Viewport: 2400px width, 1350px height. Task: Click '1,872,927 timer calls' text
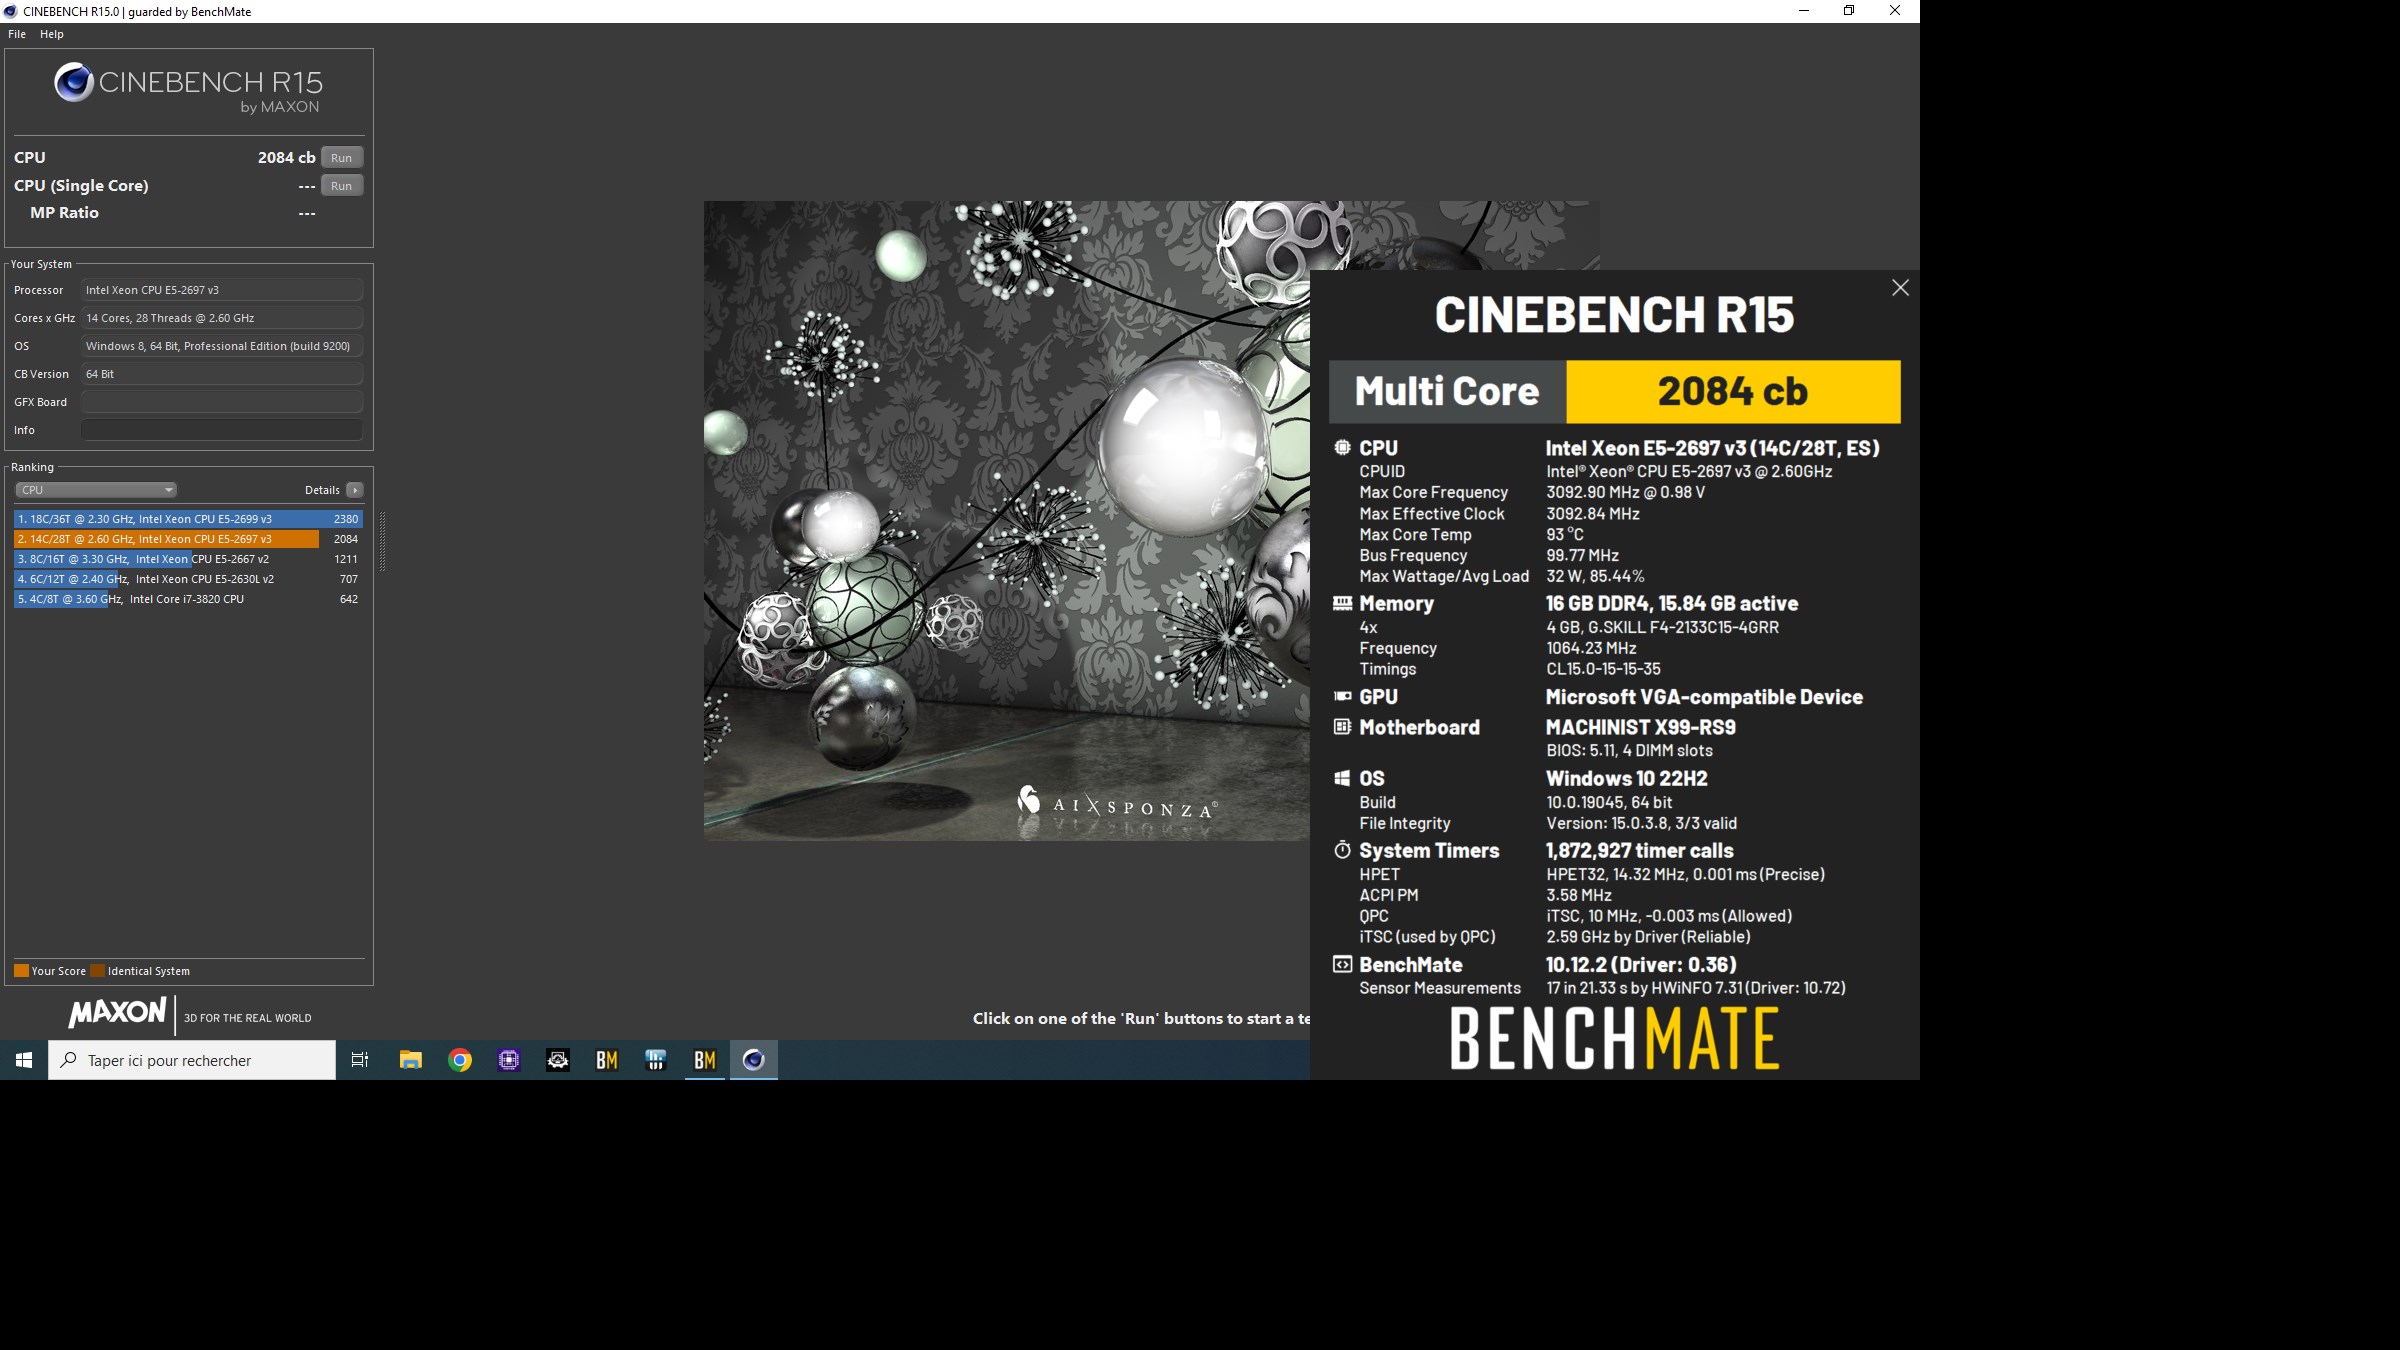coord(1639,850)
